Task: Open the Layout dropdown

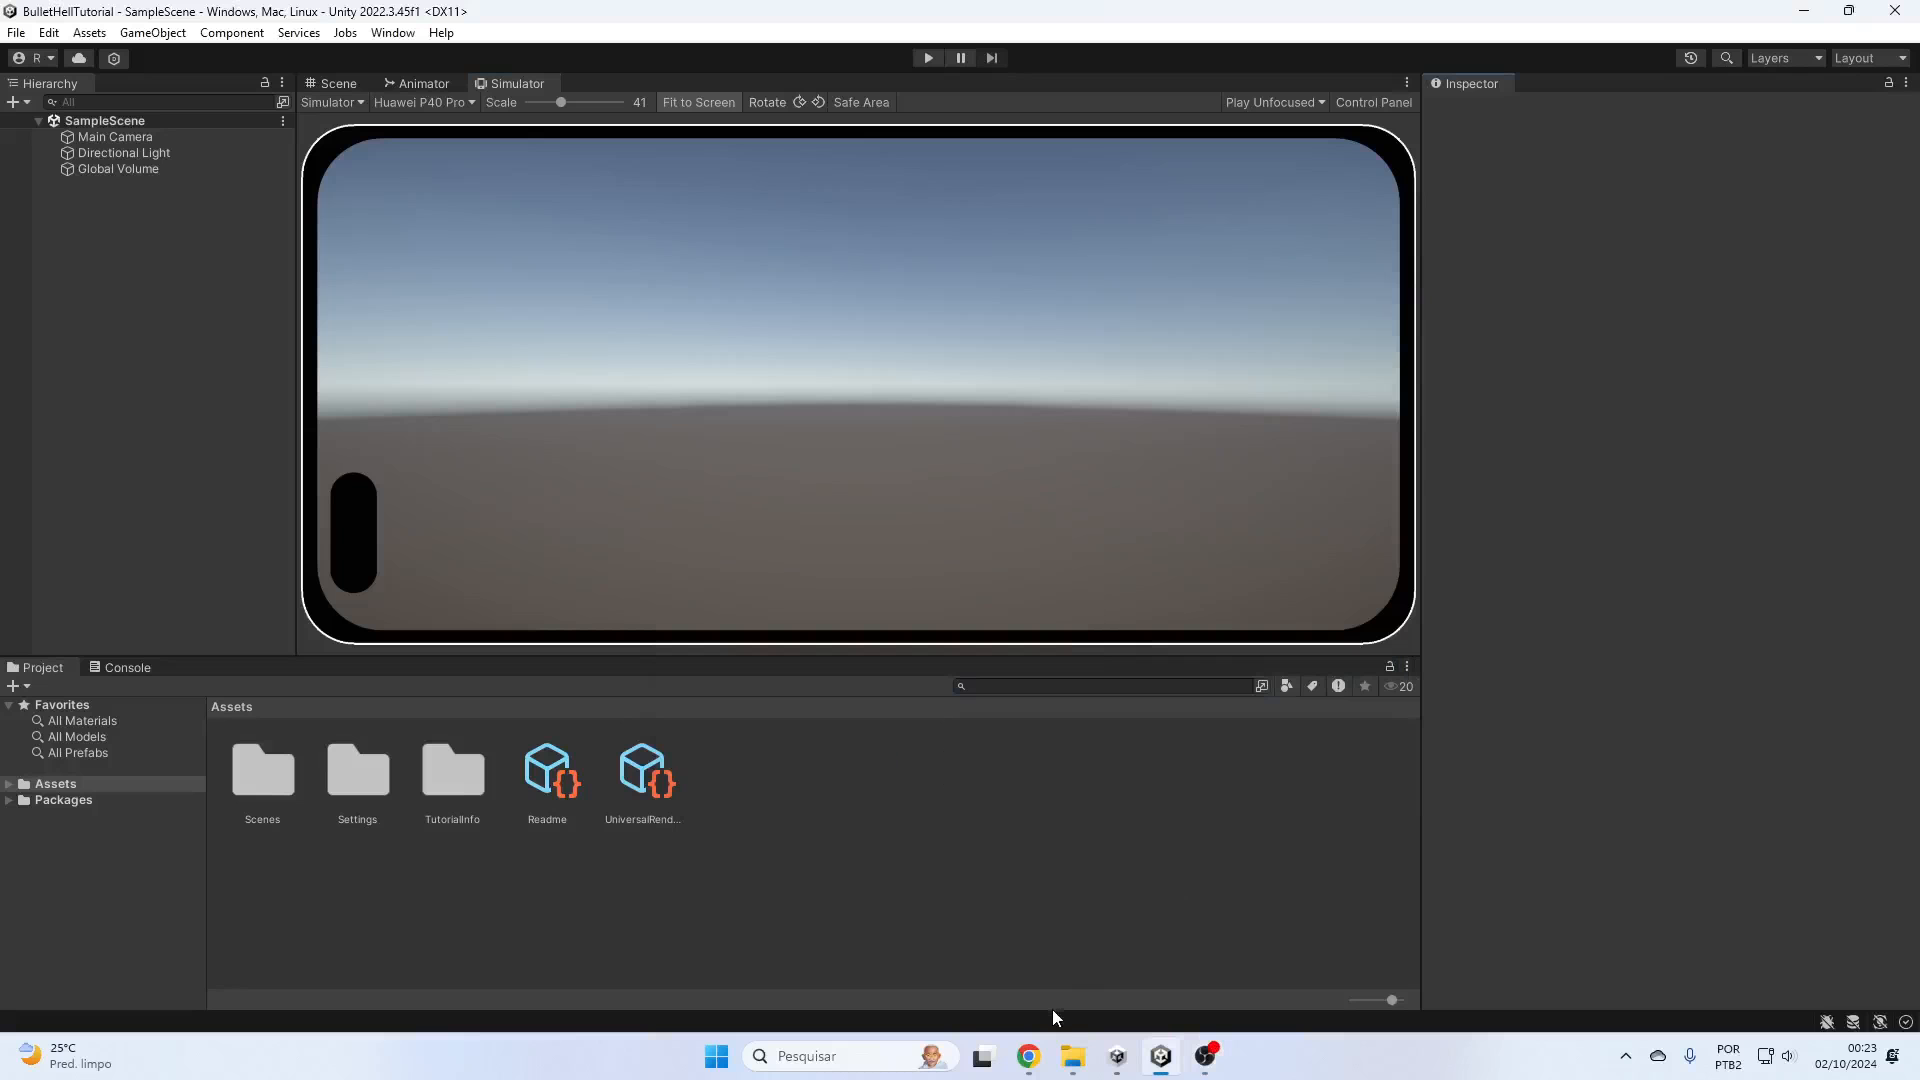Action: click(x=1870, y=58)
